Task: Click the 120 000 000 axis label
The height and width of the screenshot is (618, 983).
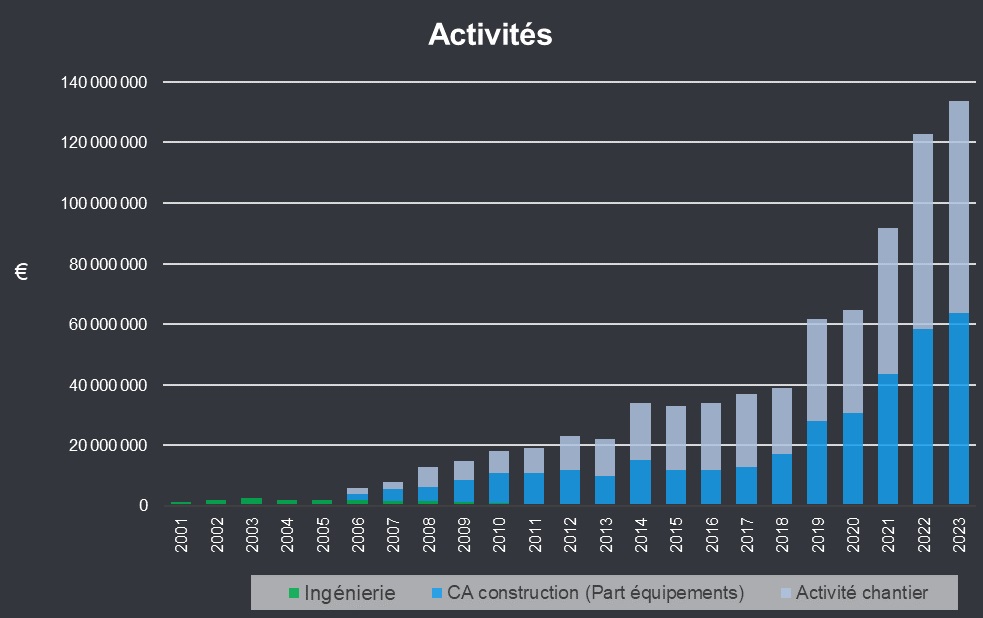Action: (104, 143)
